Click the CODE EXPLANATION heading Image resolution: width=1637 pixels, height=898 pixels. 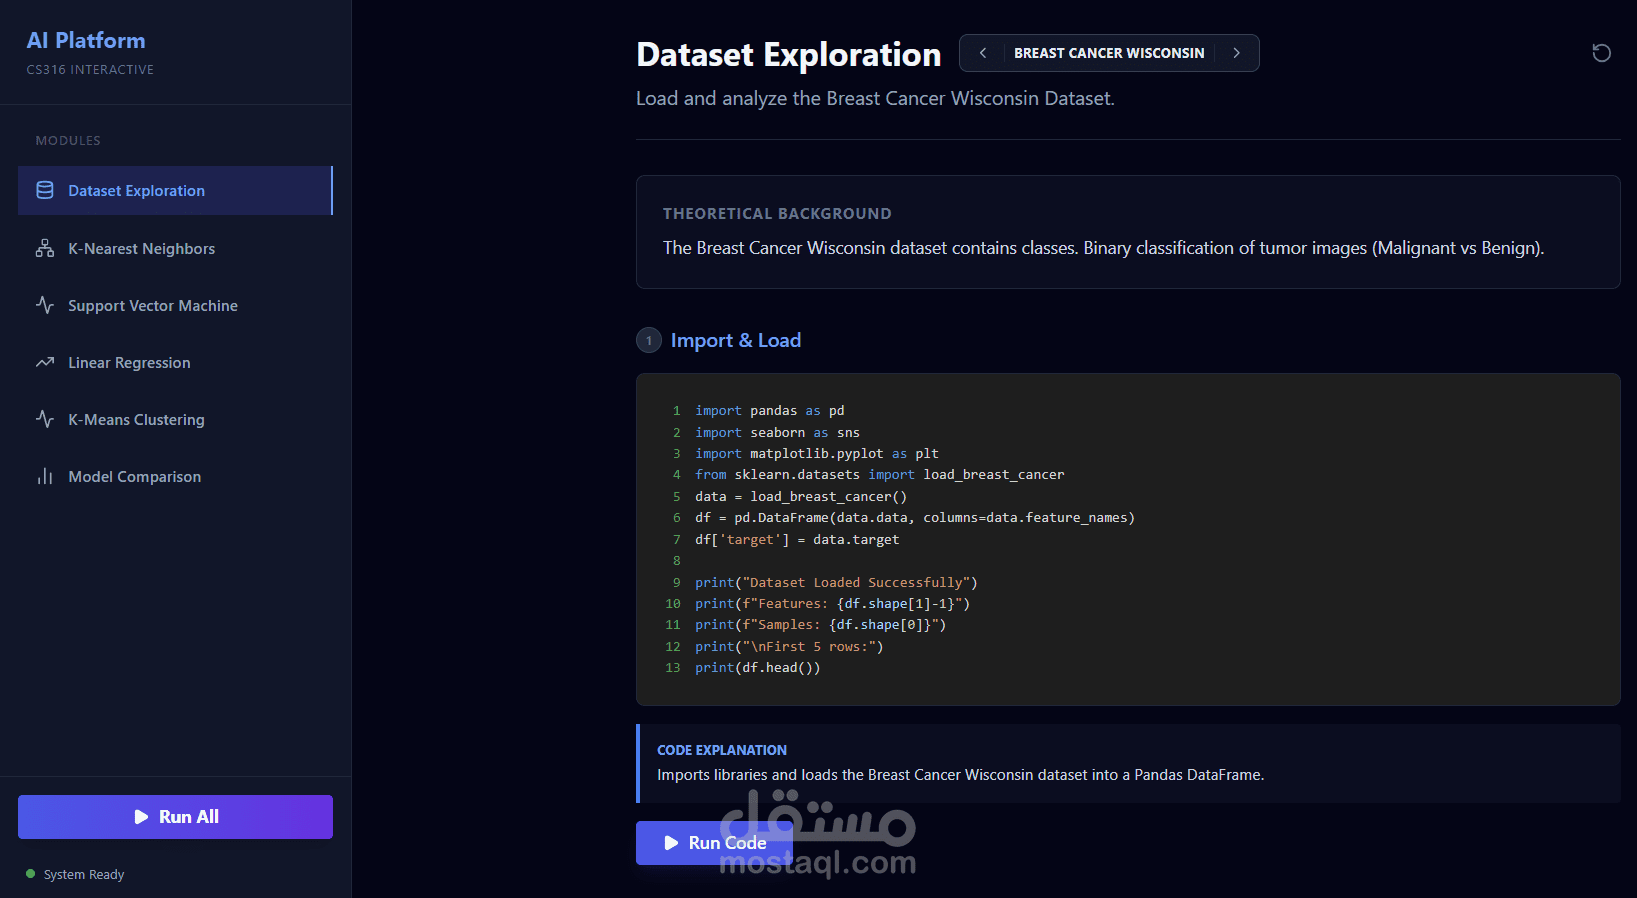coord(722,750)
